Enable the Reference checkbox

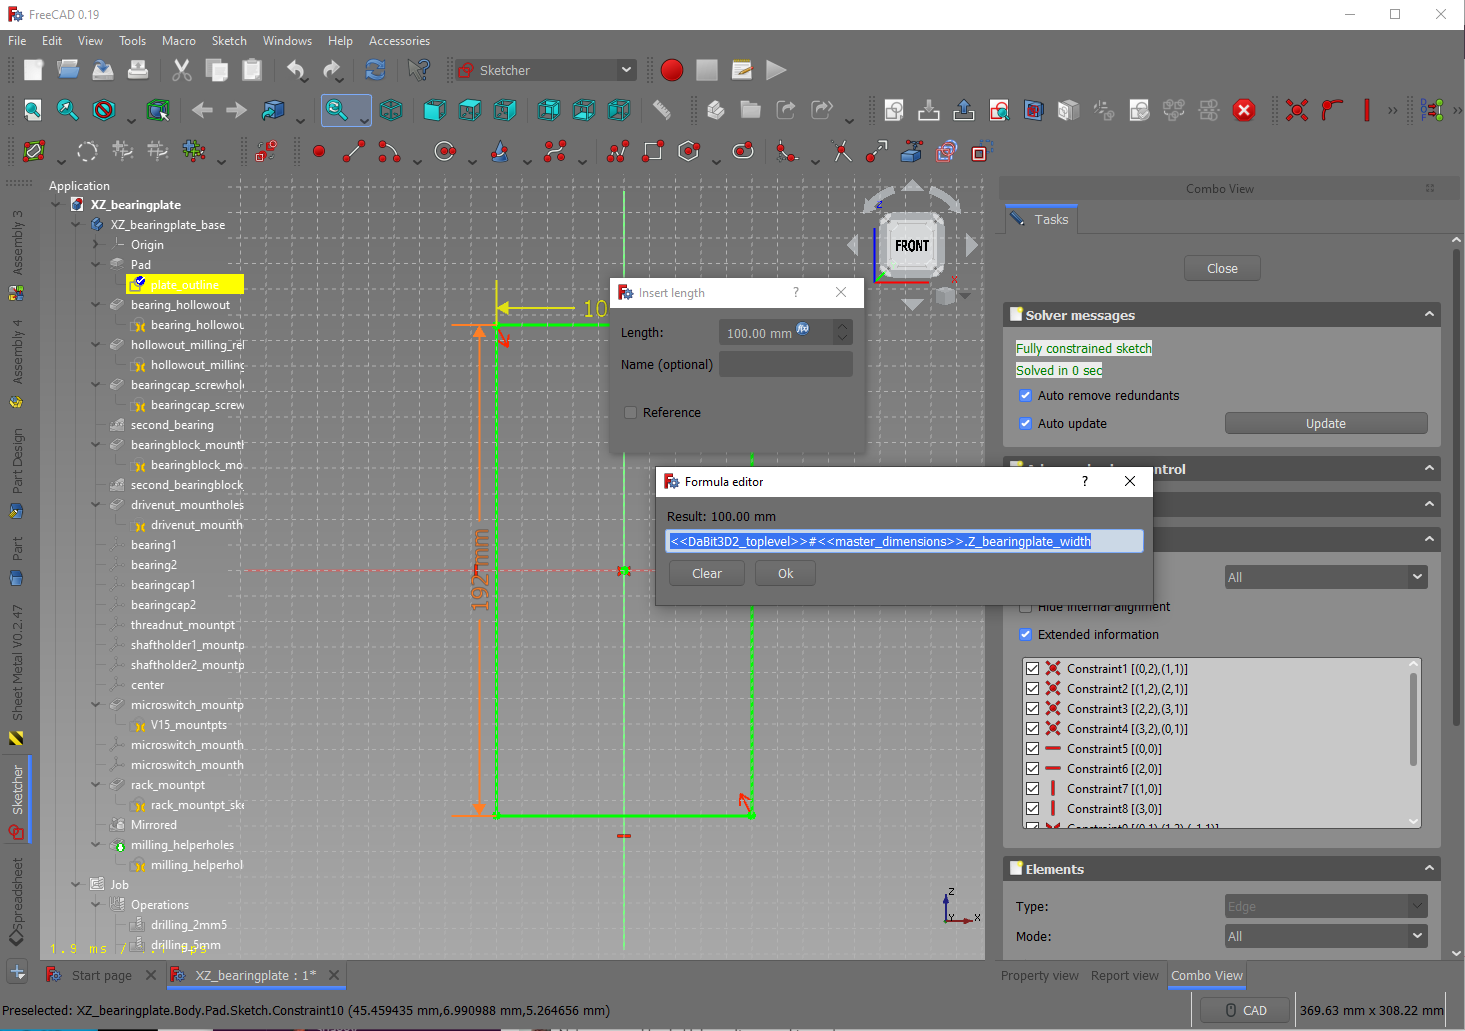click(631, 413)
